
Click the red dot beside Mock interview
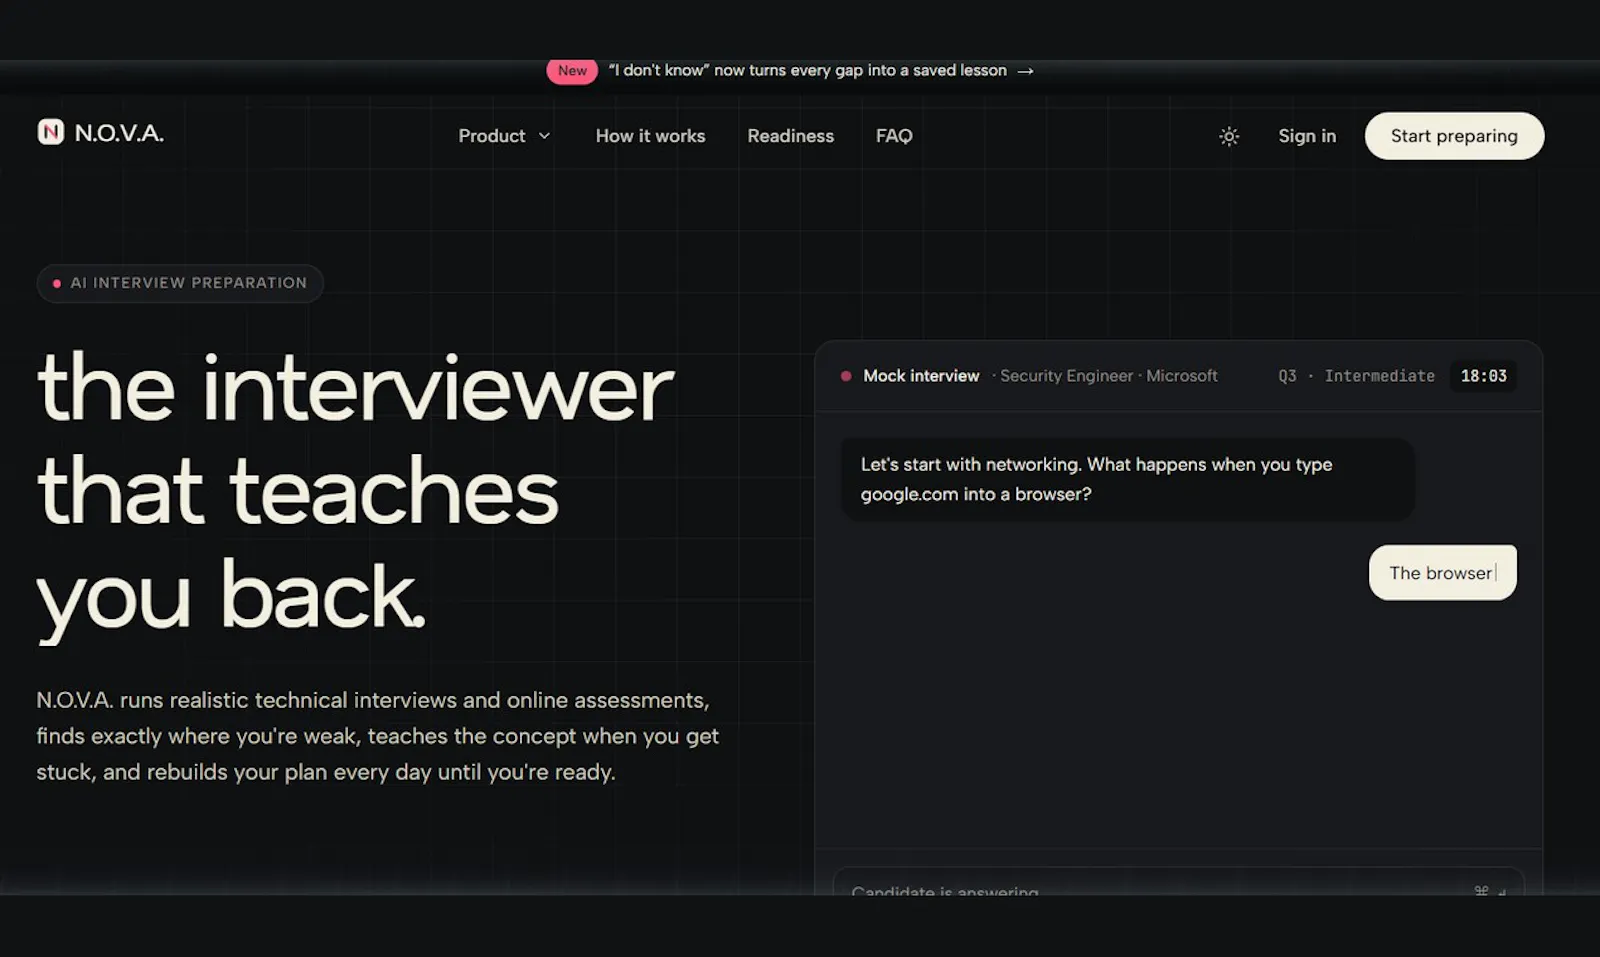(846, 376)
